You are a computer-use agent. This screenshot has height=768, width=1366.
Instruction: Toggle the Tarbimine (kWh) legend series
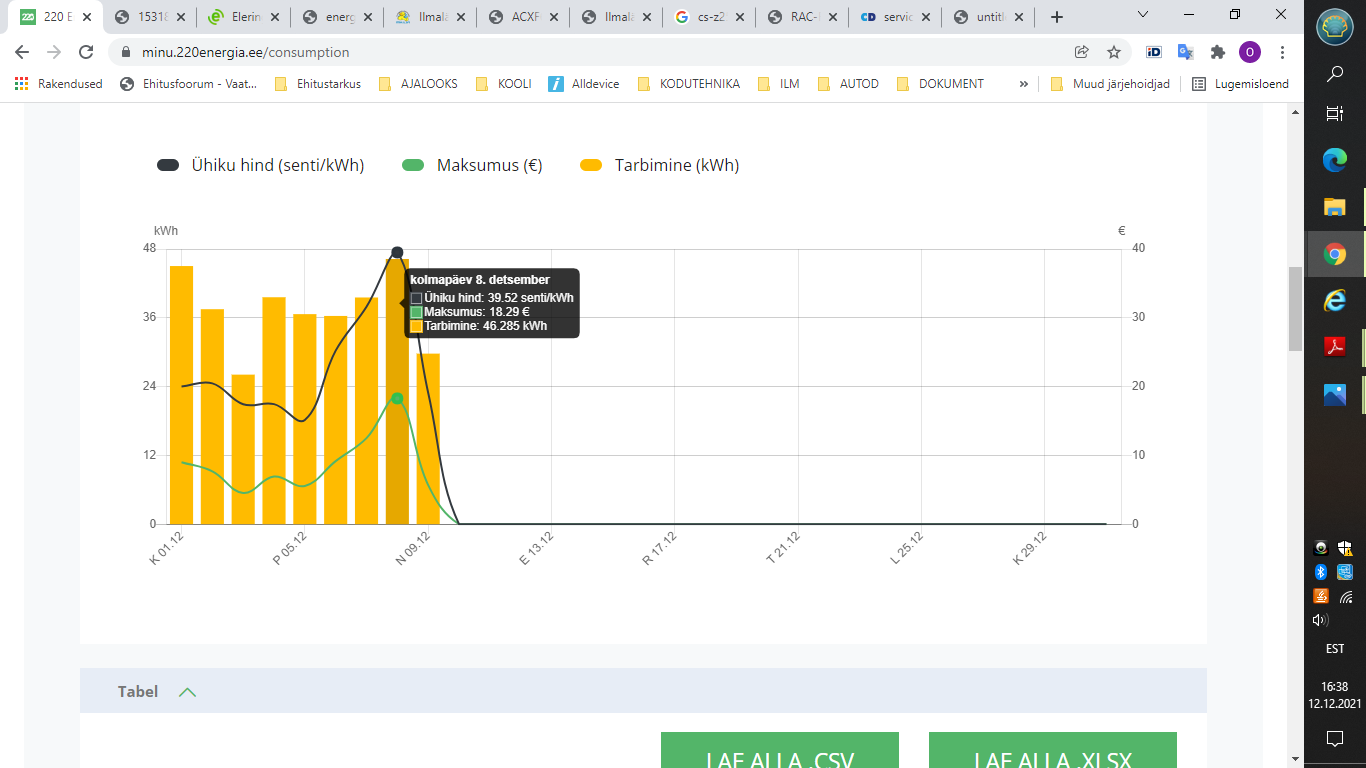660,165
